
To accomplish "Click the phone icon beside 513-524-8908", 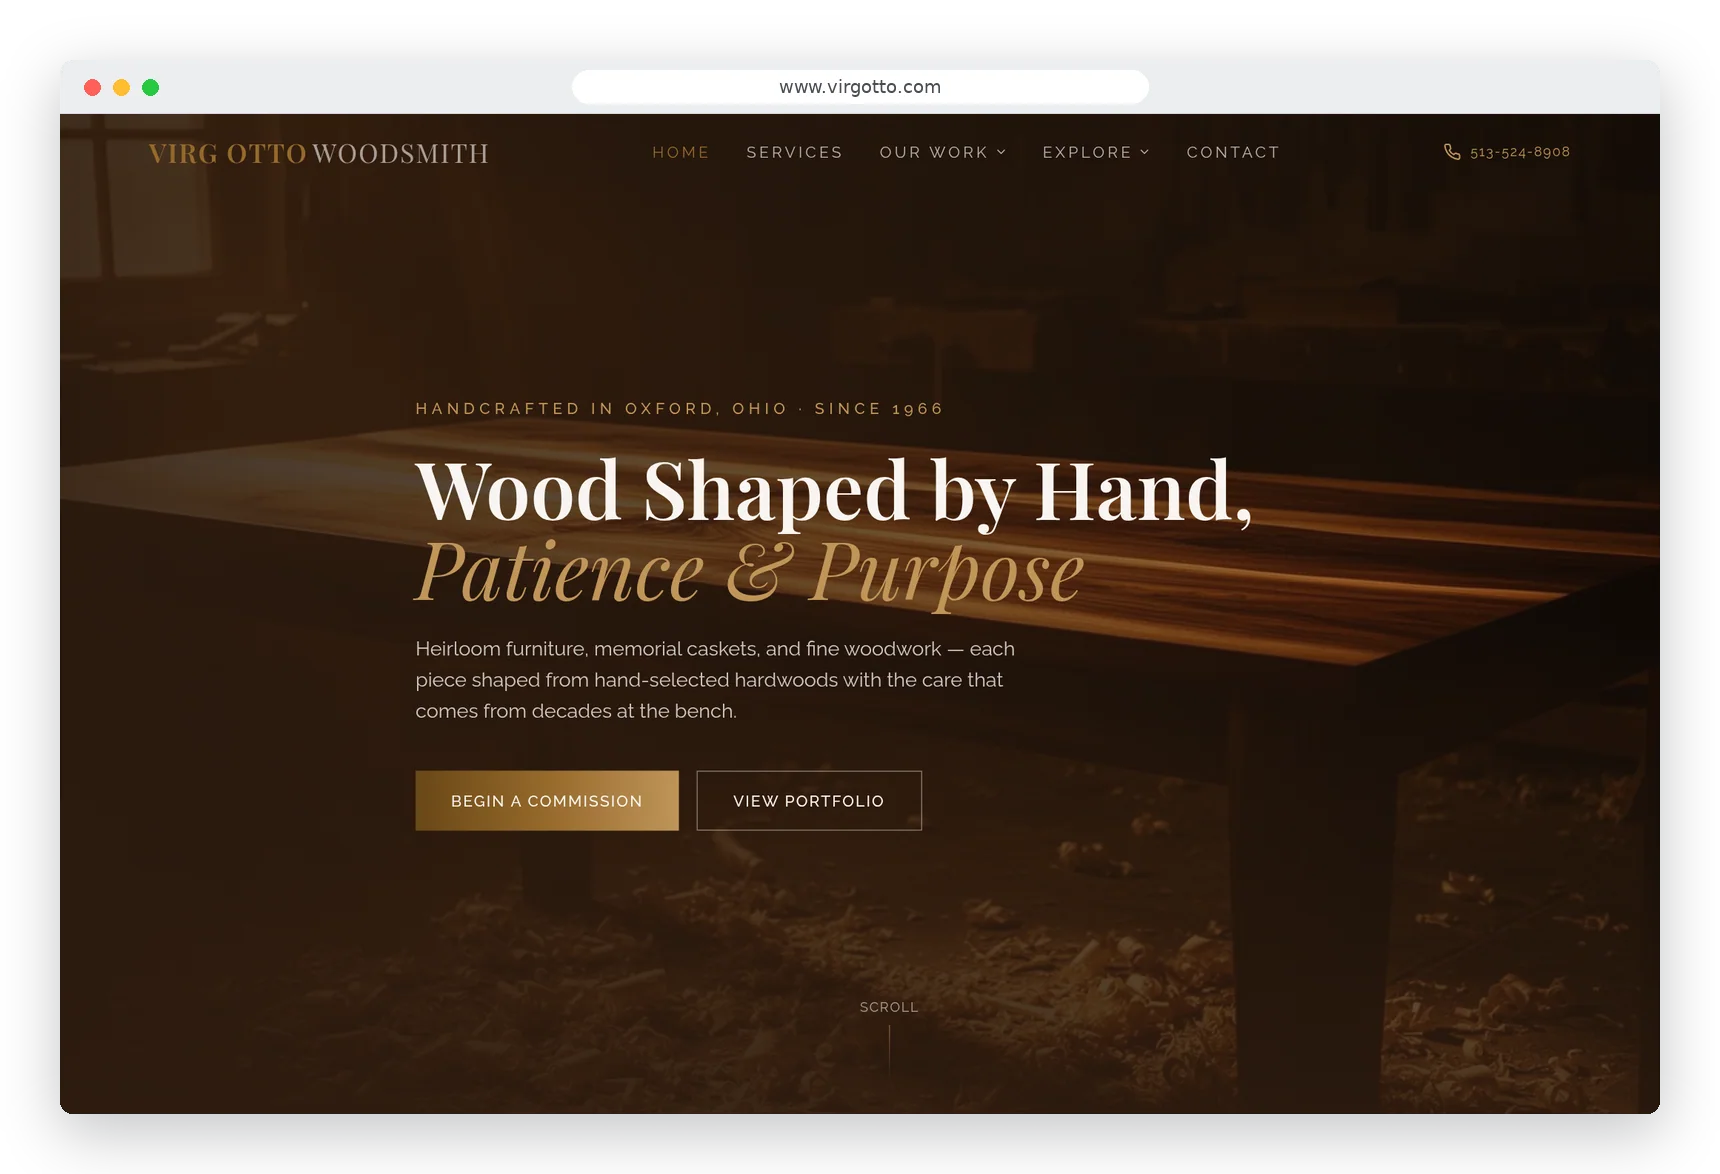I will (x=1452, y=152).
